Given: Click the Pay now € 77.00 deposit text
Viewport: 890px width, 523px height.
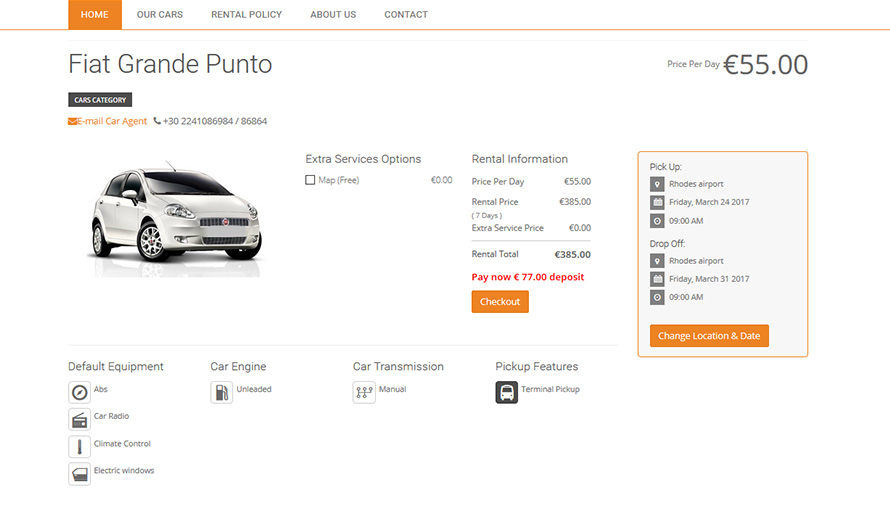Looking at the screenshot, I should pyautogui.click(x=528, y=277).
